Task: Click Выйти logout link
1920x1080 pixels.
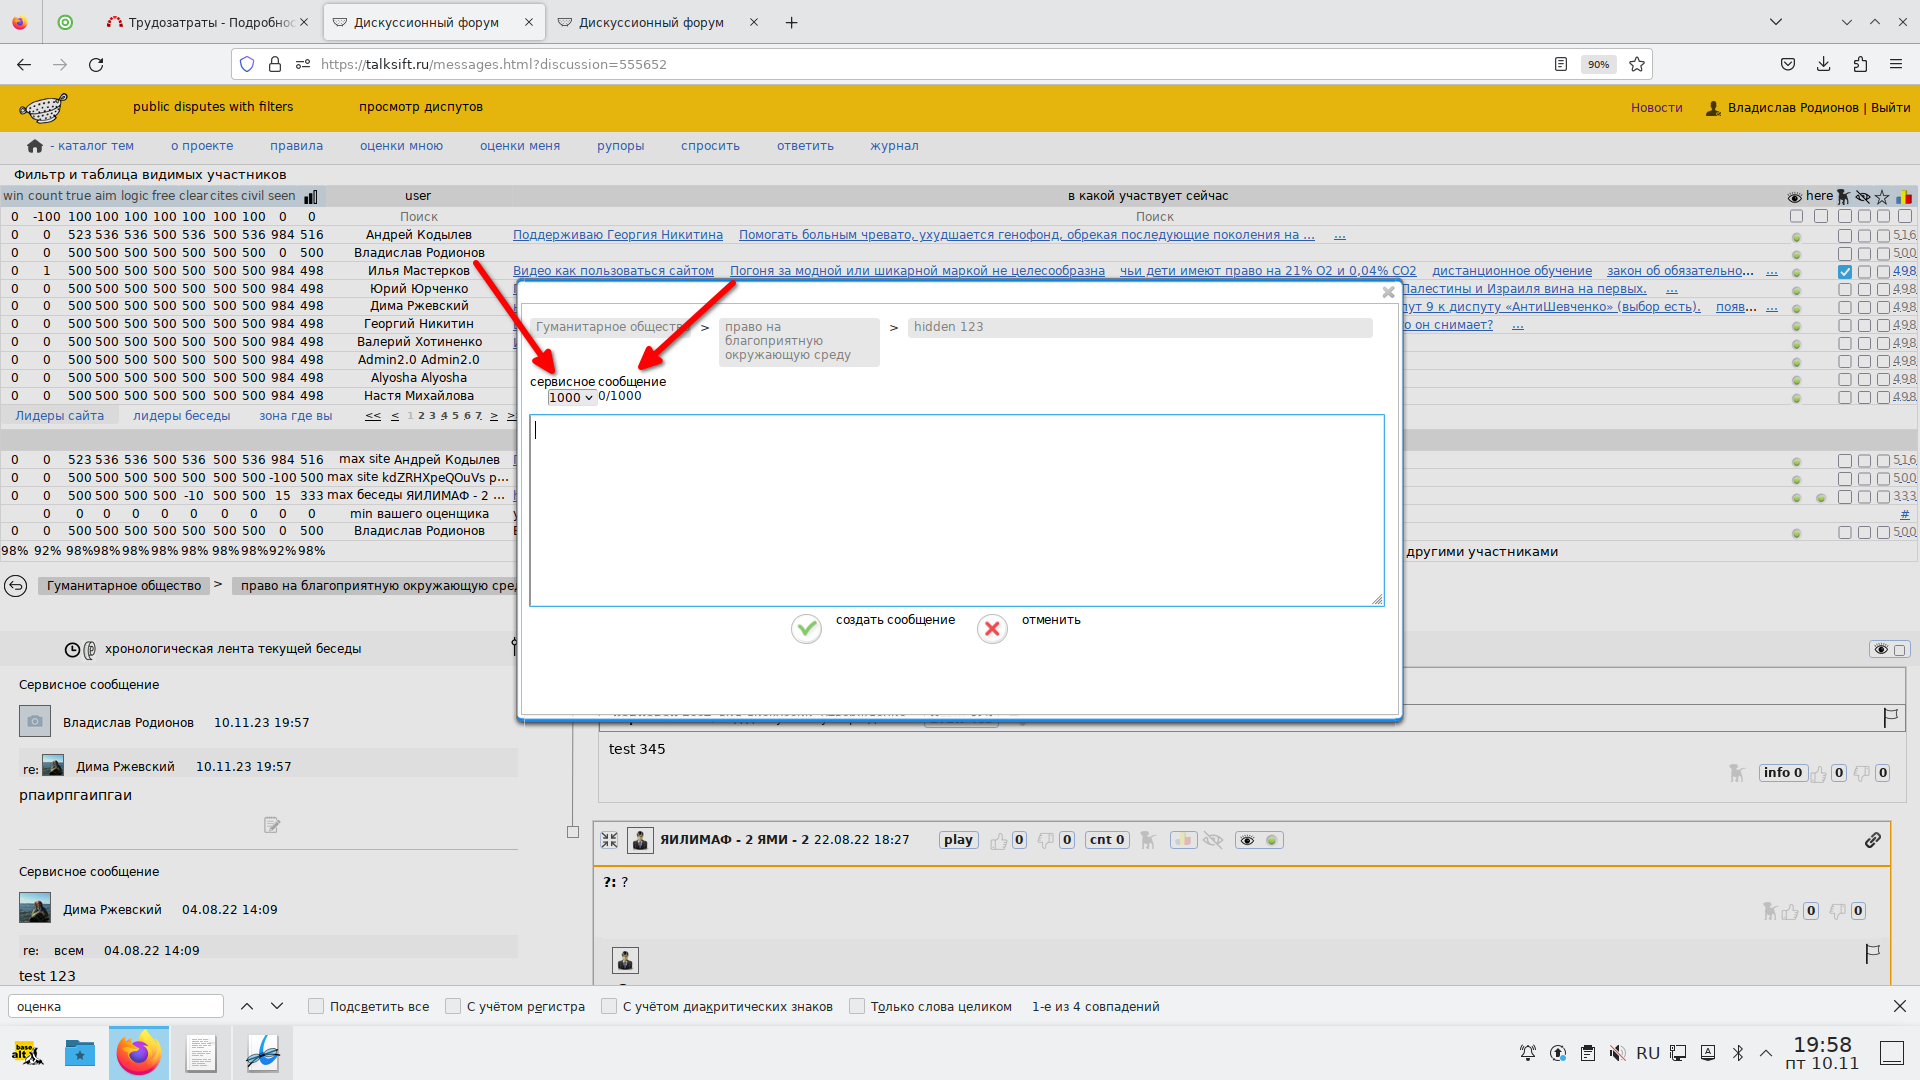Action: pyautogui.click(x=1891, y=108)
